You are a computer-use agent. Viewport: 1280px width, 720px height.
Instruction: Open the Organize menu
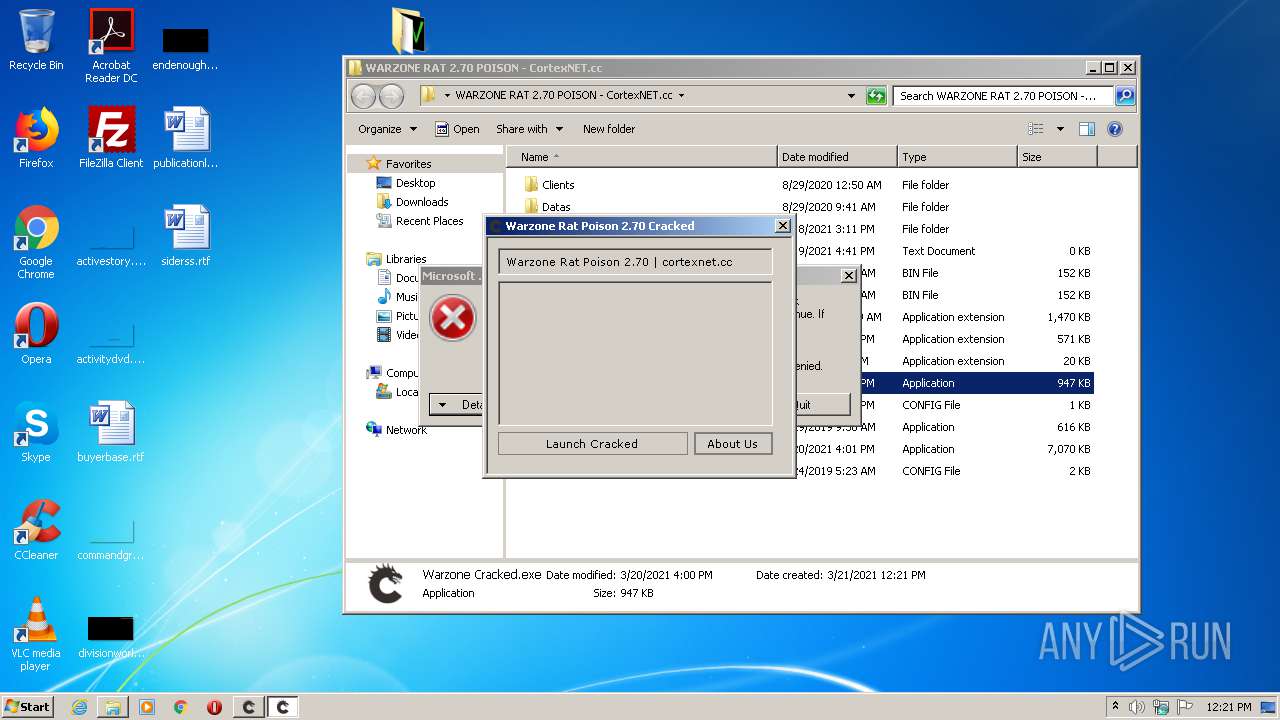387,129
